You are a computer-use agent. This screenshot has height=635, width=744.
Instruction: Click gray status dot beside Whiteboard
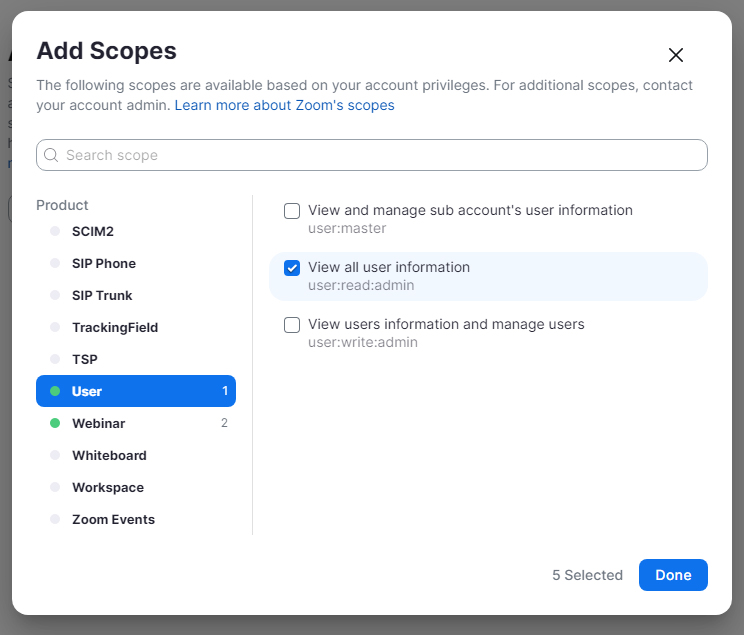coord(55,455)
